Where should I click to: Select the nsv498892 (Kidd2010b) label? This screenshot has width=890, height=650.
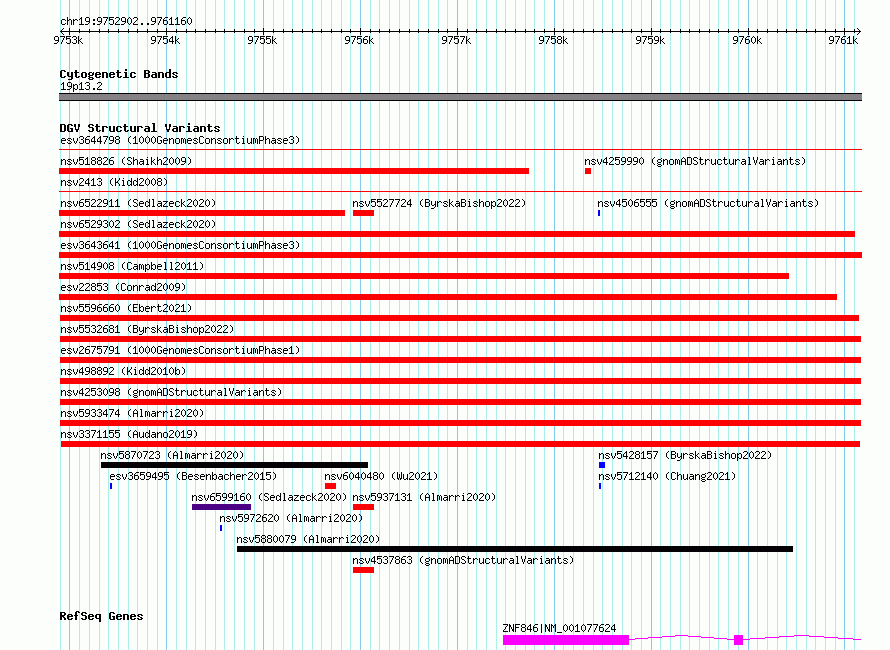(x=123, y=371)
